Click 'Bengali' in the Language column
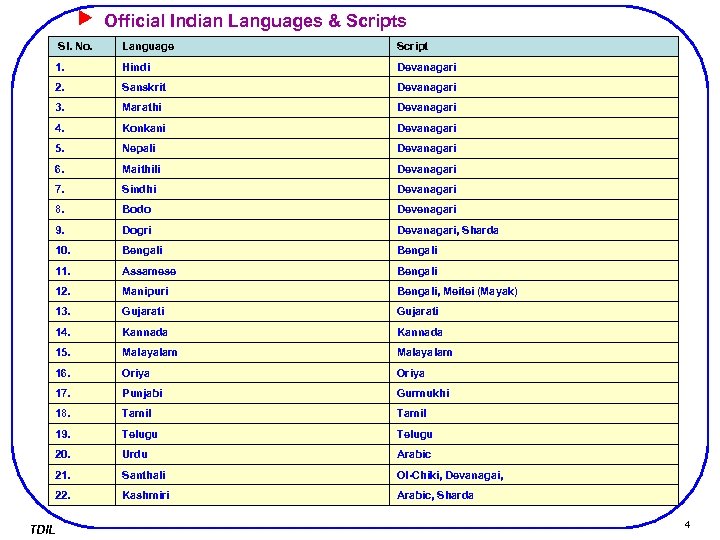720x540 pixels. tap(253, 250)
